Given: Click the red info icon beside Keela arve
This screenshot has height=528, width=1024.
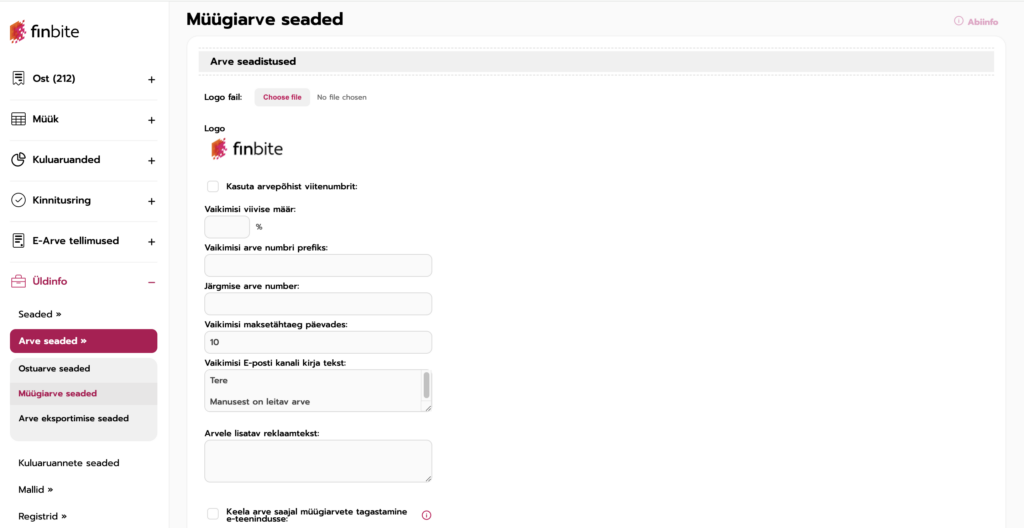Looking at the screenshot, I should tap(426, 515).
